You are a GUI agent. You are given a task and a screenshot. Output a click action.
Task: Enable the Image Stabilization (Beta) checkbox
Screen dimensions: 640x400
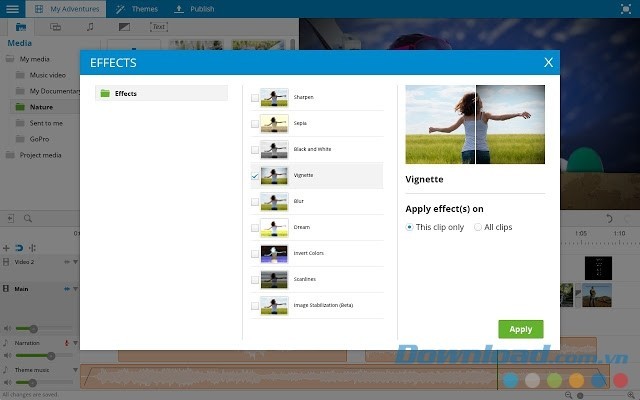[255, 306]
